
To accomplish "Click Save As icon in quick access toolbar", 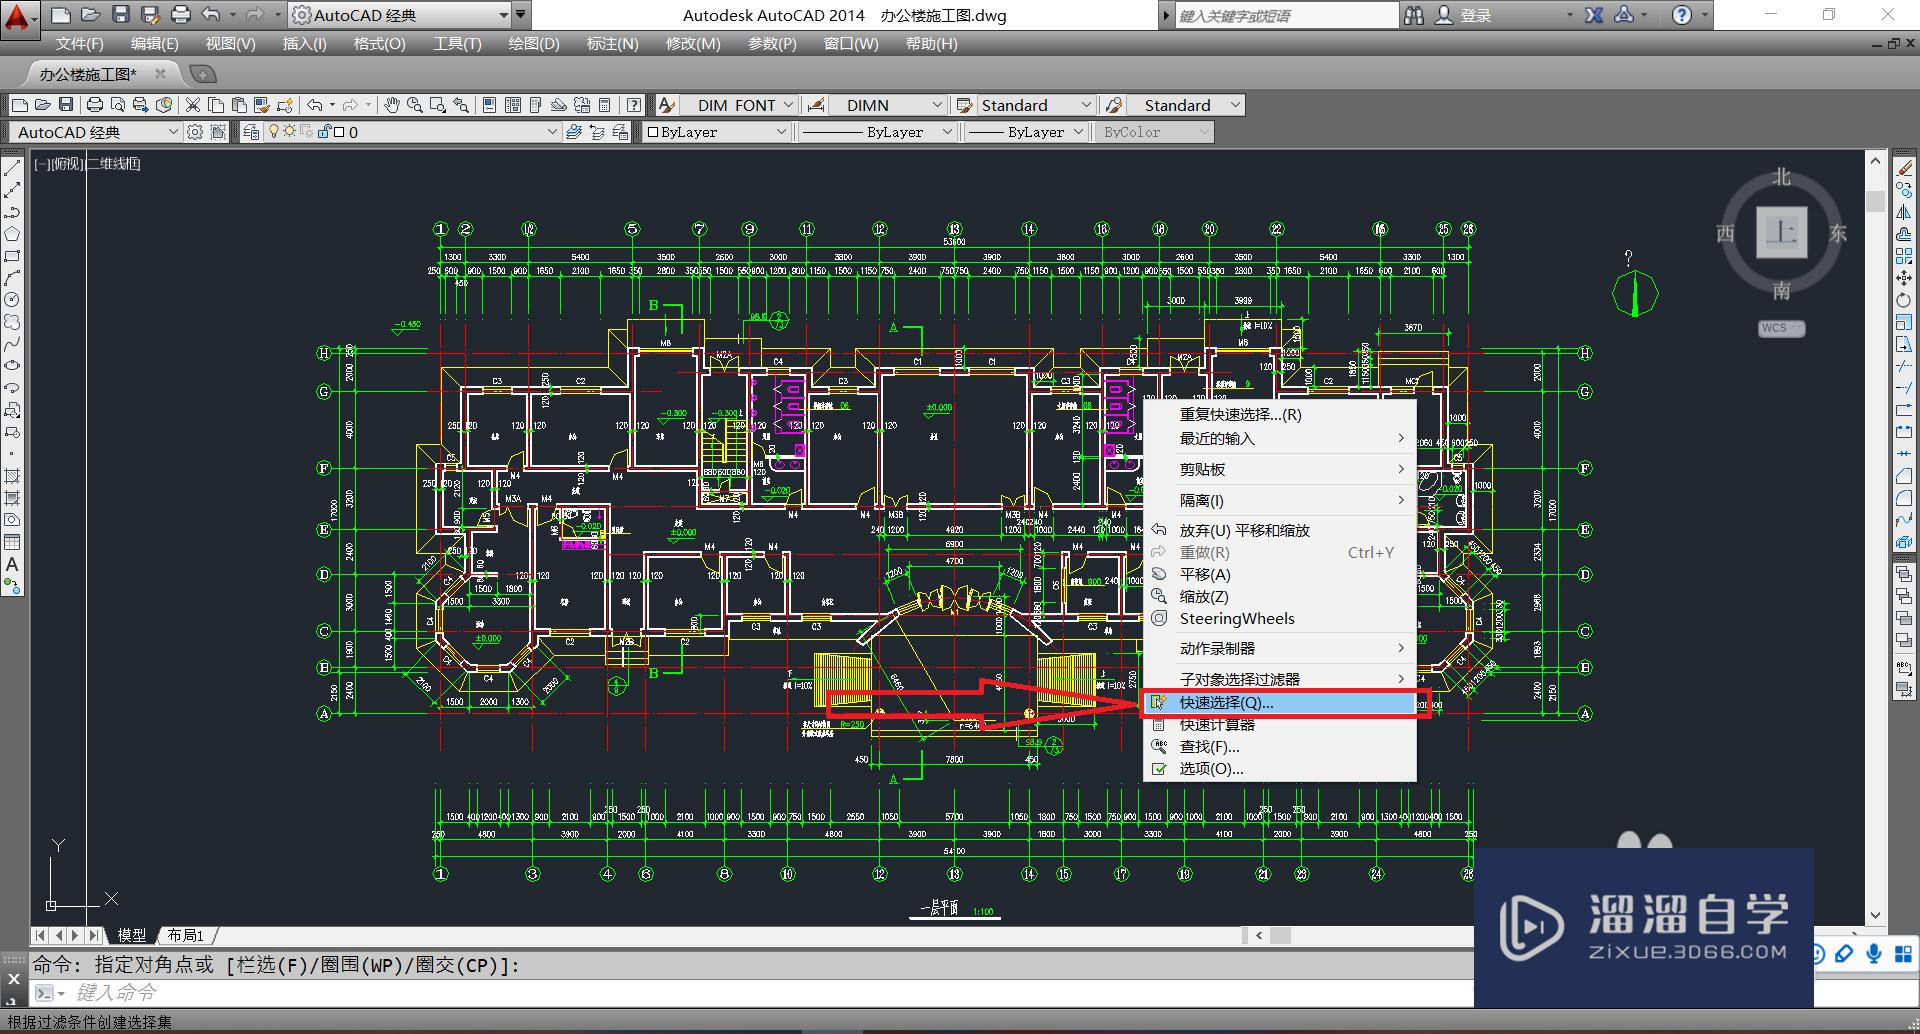I will click(x=150, y=15).
